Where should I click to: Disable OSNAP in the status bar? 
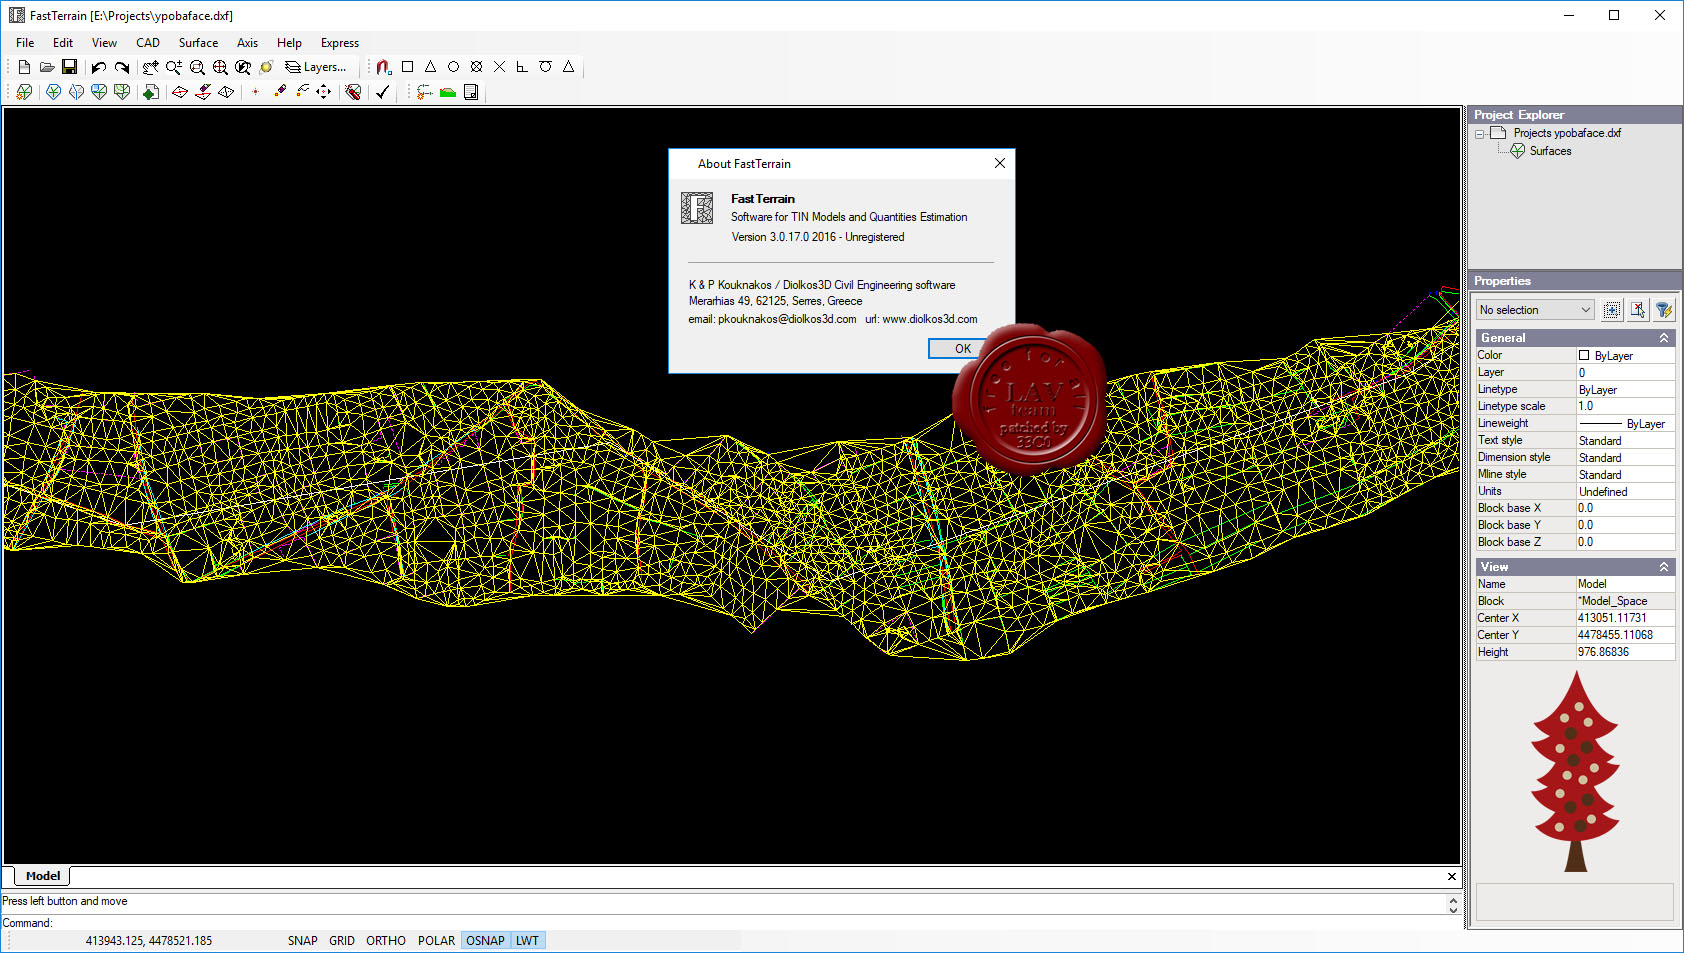(486, 941)
